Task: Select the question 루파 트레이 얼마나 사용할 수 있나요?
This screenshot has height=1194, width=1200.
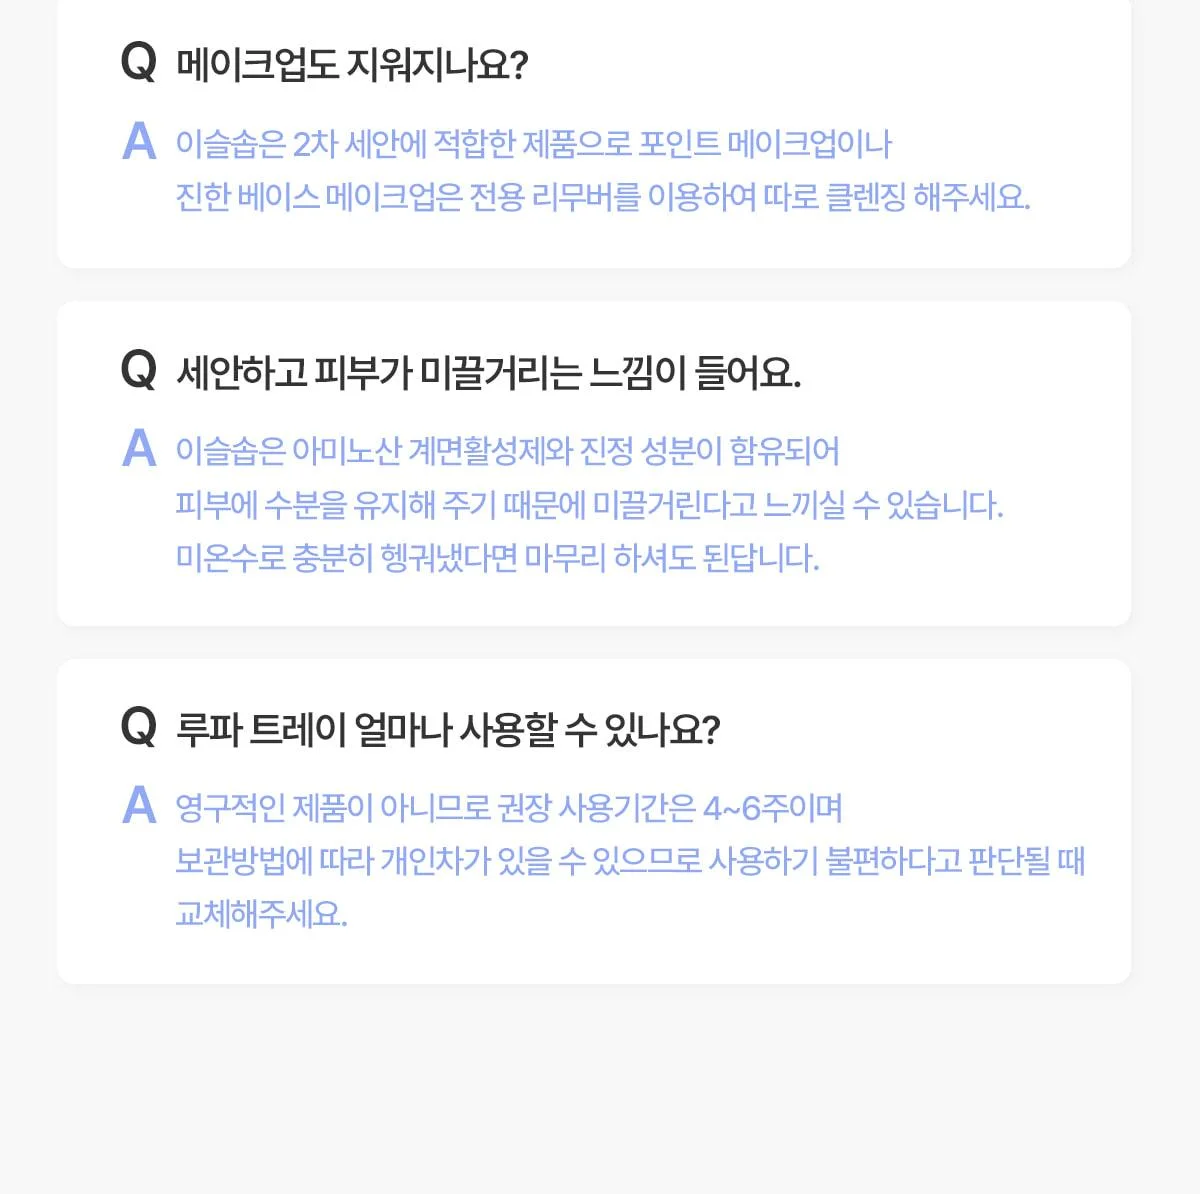Action: pyautogui.click(x=448, y=729)
